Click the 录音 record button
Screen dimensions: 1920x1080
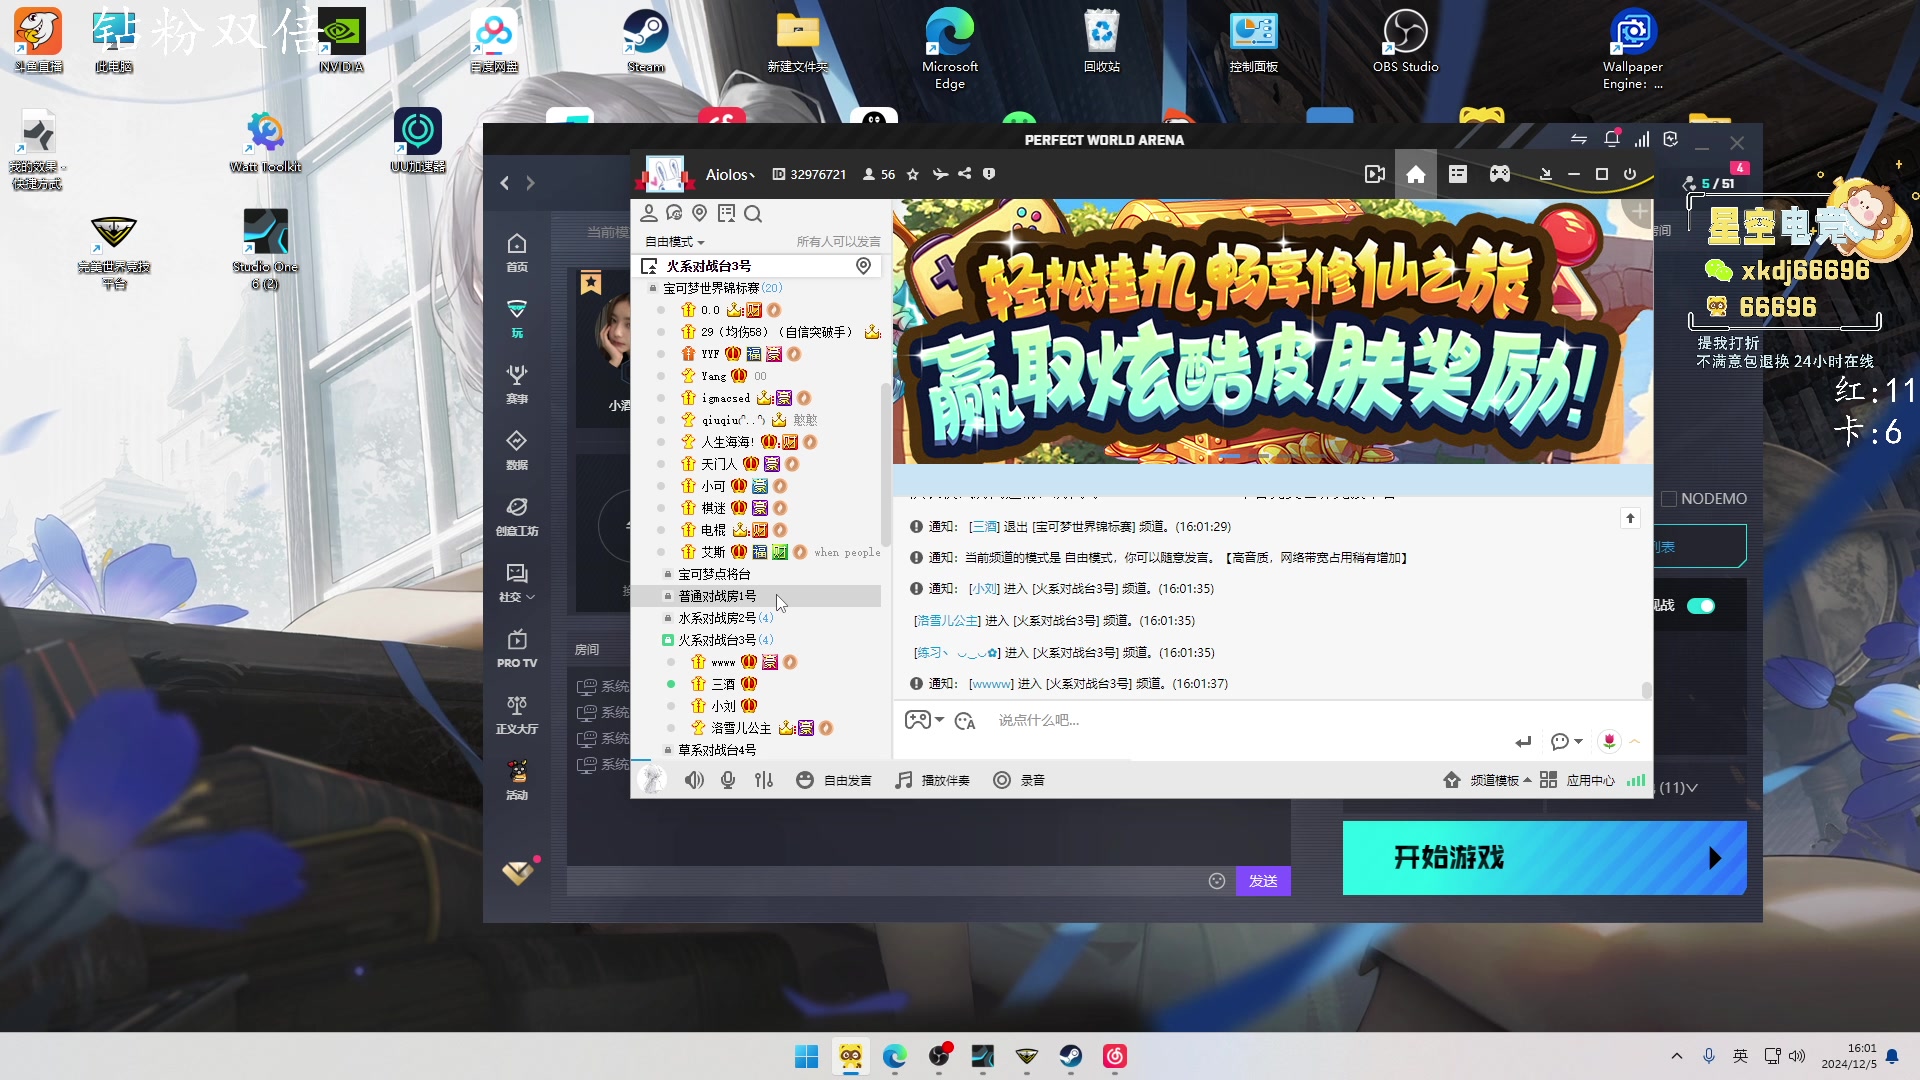point(1019,780)
